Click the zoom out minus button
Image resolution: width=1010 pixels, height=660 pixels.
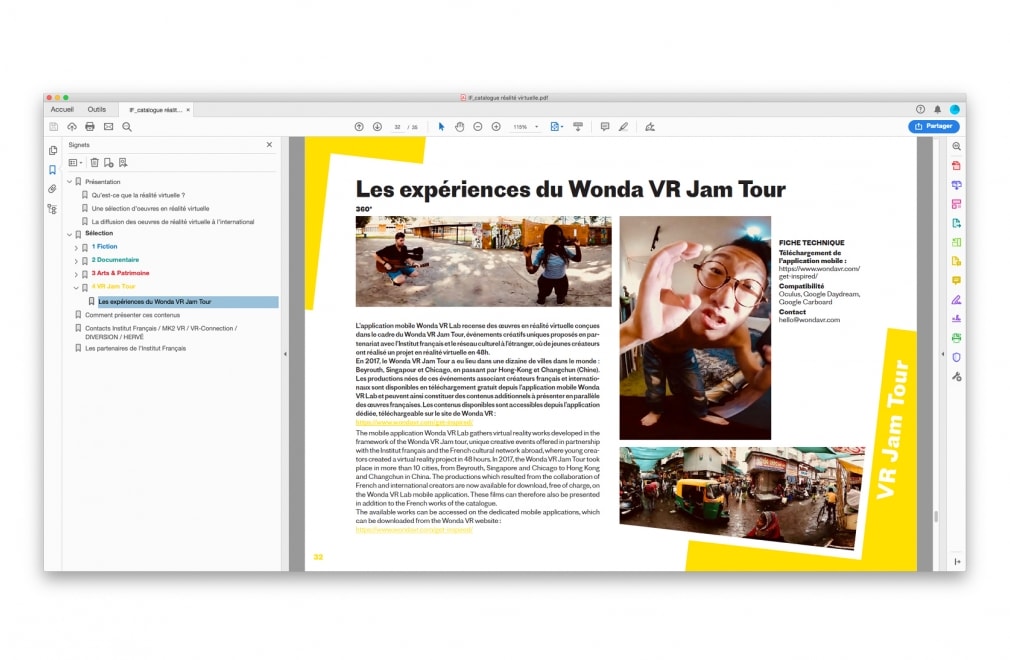(478, 127)
